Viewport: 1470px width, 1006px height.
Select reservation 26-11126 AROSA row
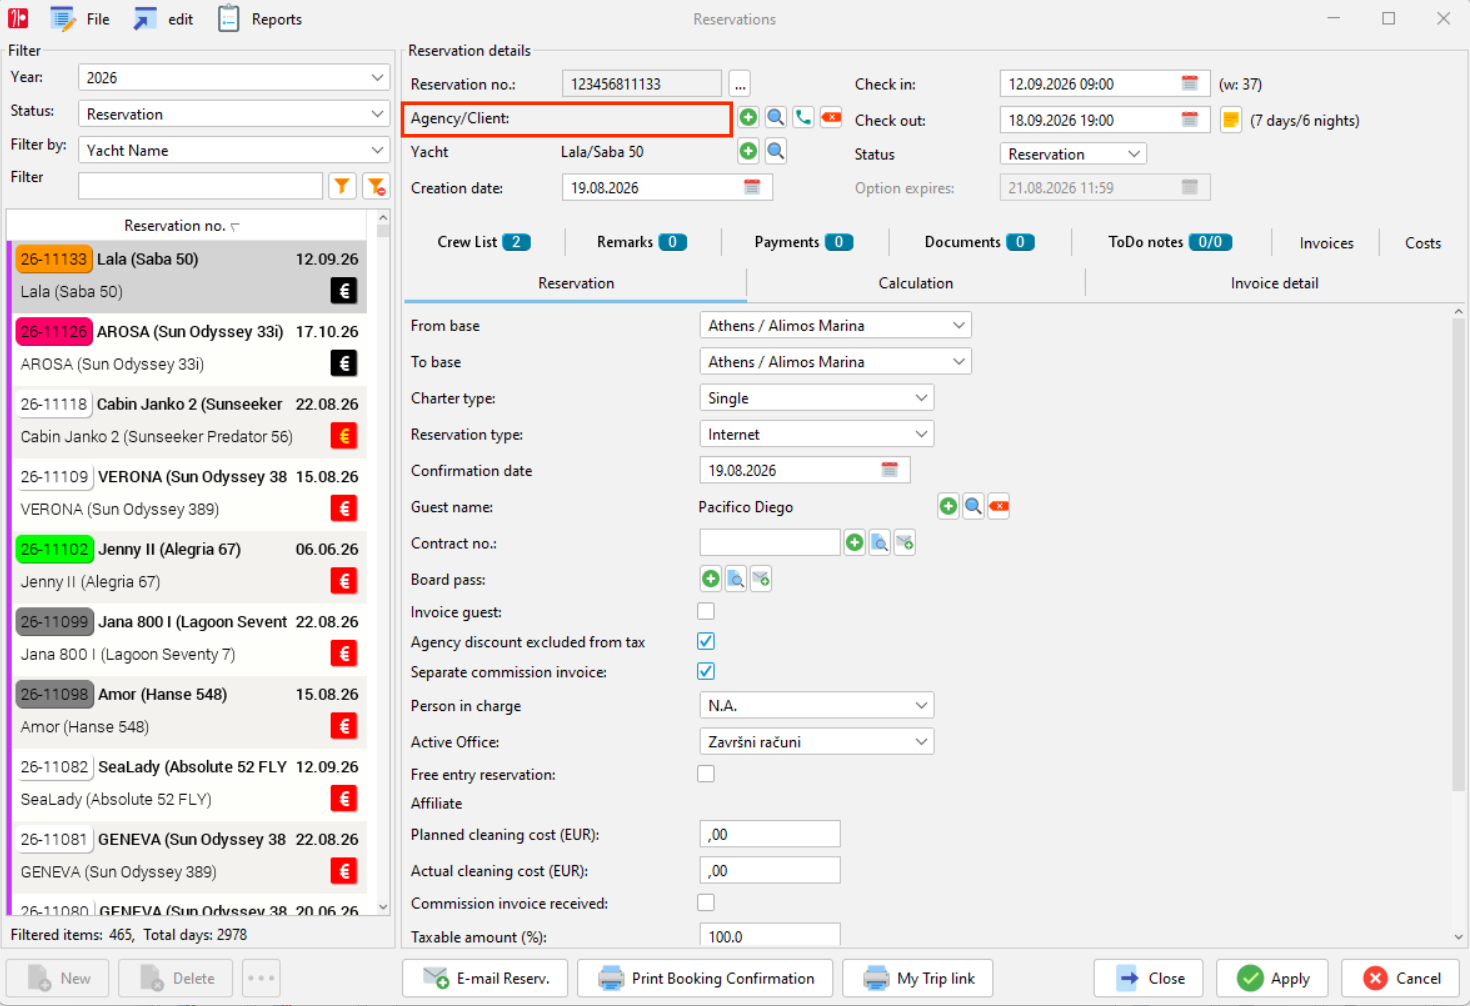pos(188,348)
